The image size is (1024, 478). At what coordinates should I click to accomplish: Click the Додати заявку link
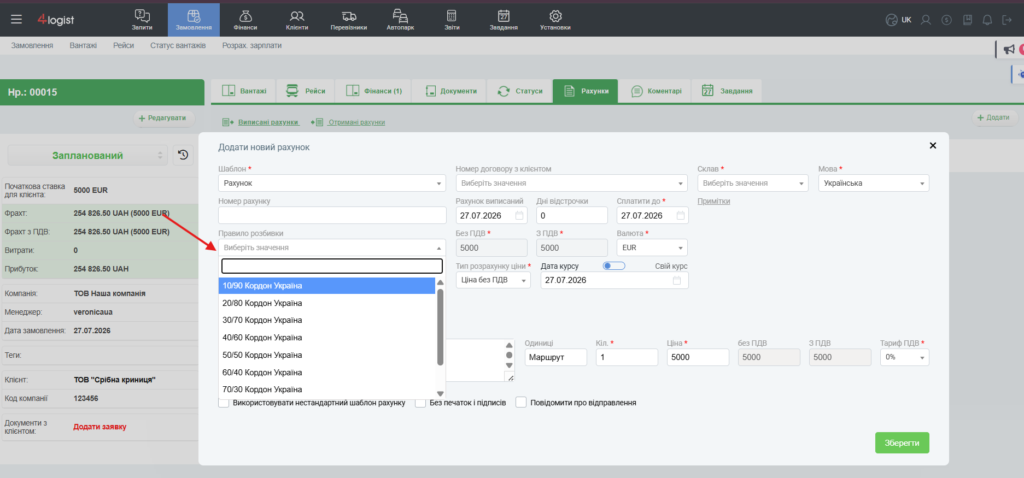pyautogui.click(x=100, y=426)
